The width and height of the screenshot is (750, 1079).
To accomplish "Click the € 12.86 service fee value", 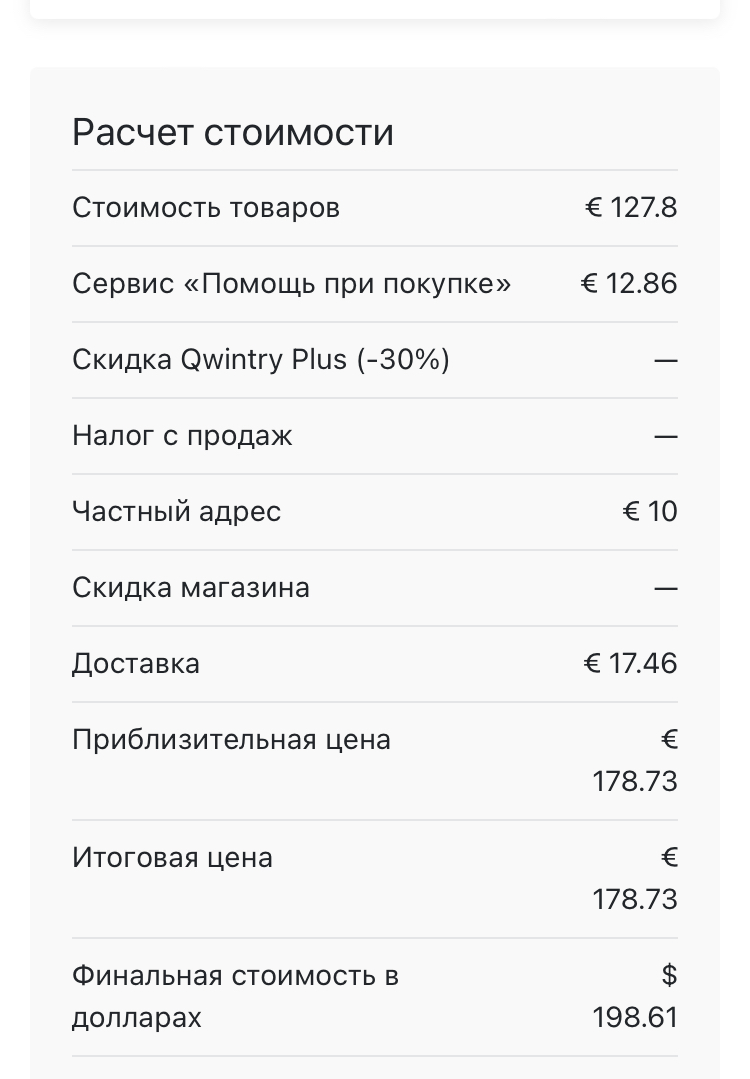I will (629, 284).
